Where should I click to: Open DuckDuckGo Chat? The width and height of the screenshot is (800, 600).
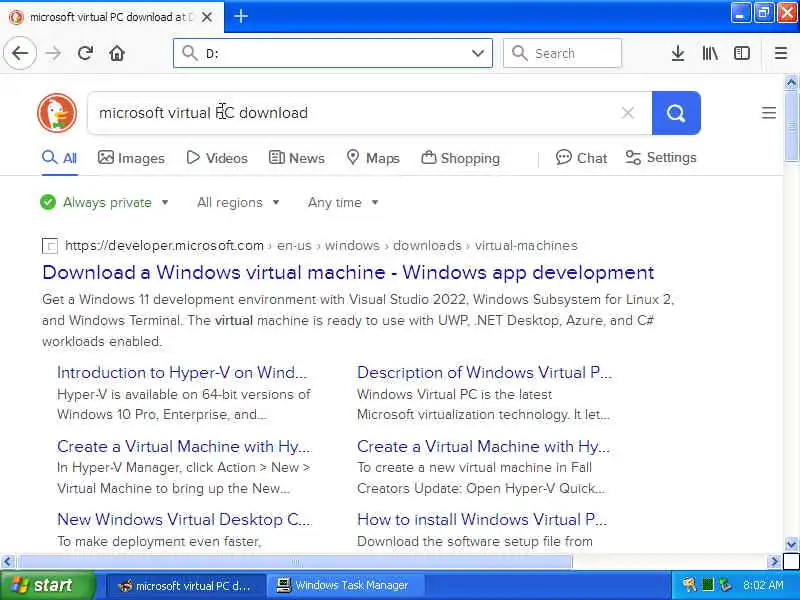click(582, 158)
